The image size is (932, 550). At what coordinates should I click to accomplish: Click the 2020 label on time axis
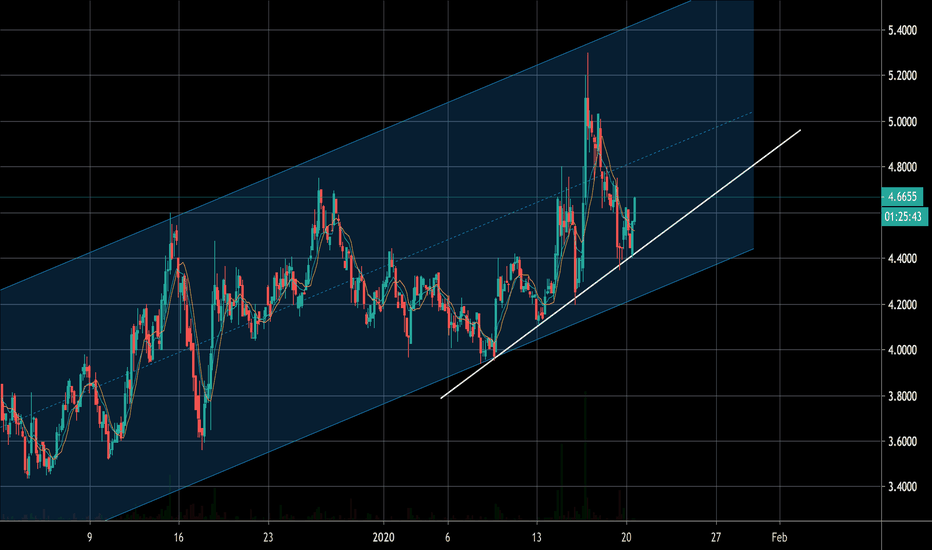click(x=383, y=538)
